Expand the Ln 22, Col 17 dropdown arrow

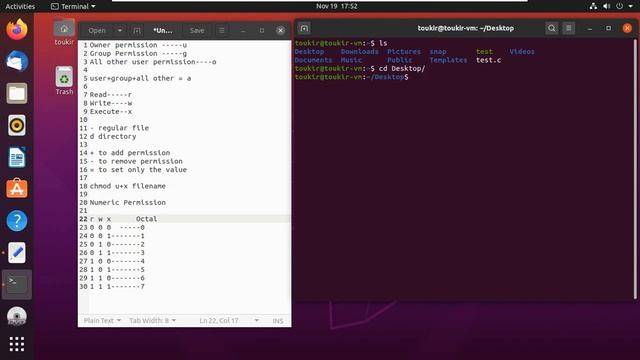(x=256, y=320)
